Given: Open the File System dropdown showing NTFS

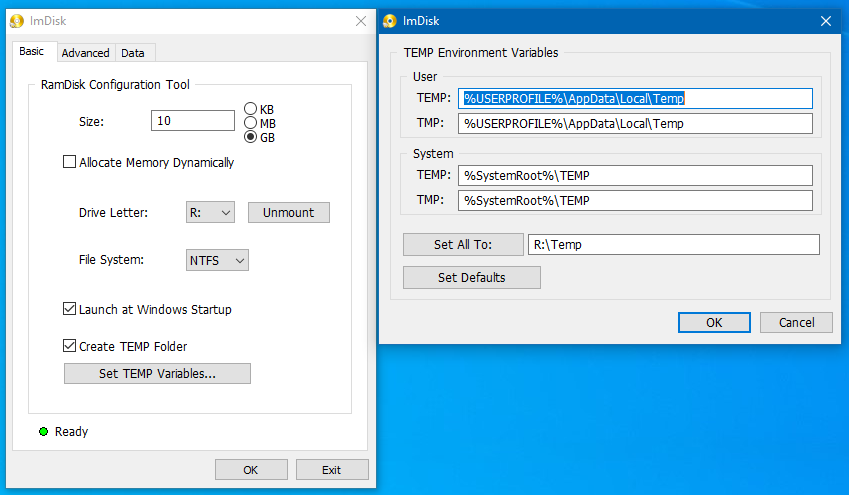Looking at the screenshot, I should pyautogui.click(x=217, y=260).
